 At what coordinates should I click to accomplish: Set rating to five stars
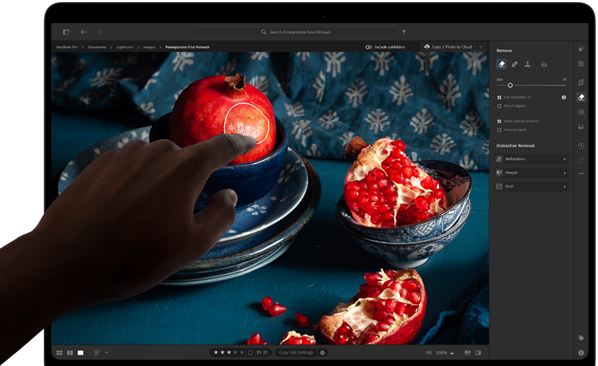(242, 353)
